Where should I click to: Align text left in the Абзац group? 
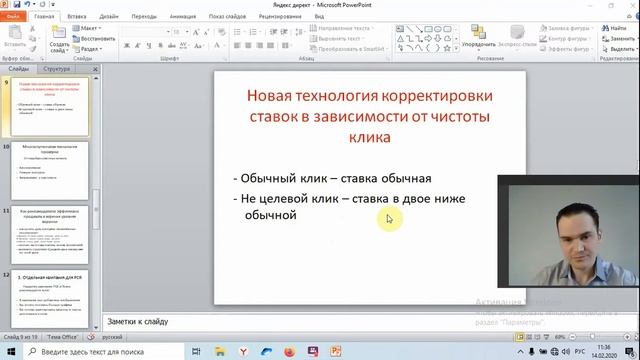(237, 45)
